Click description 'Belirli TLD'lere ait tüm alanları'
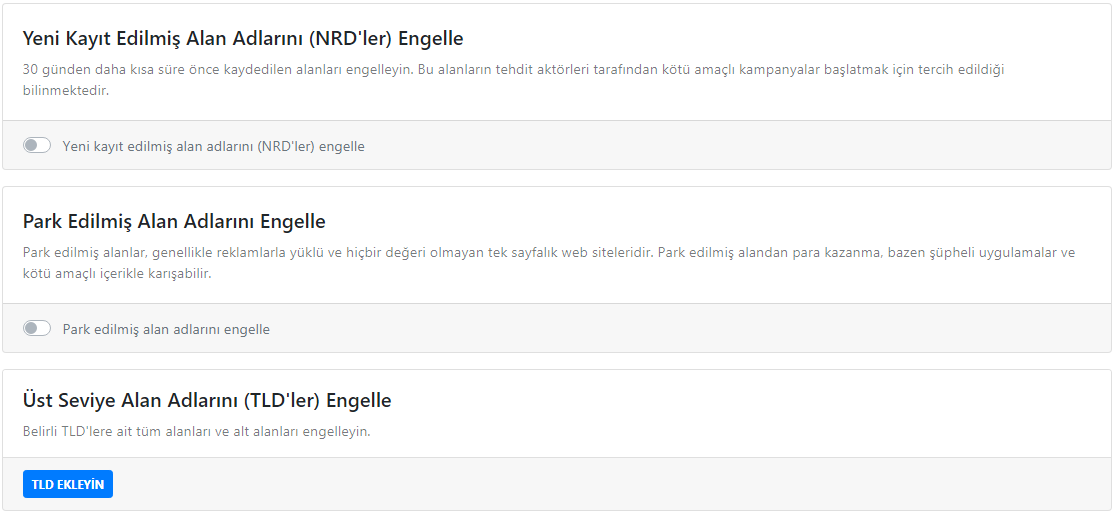 196,432
